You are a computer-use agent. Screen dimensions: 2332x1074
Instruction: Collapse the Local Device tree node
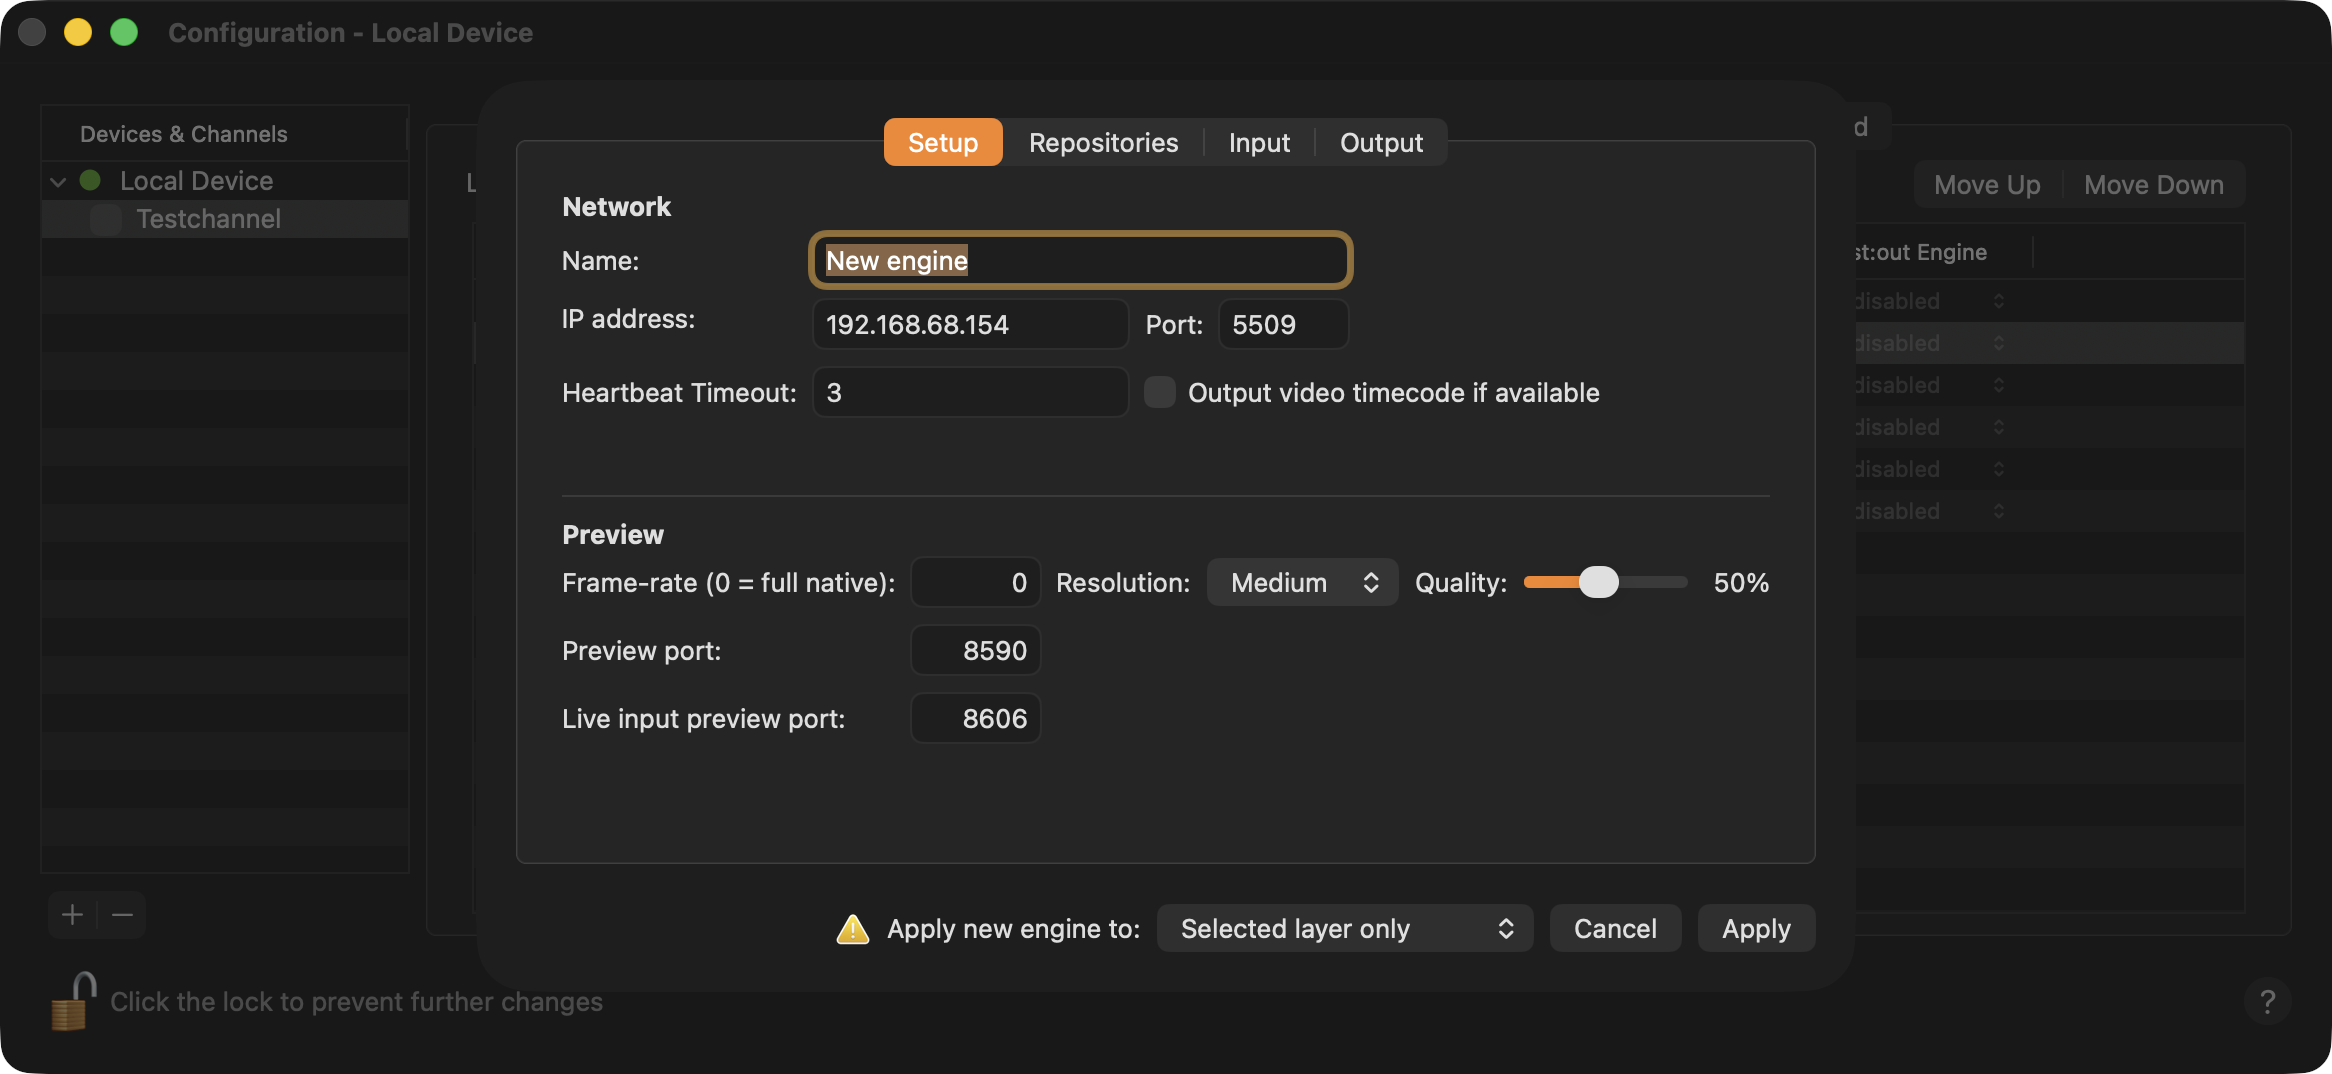coord(58,182)
